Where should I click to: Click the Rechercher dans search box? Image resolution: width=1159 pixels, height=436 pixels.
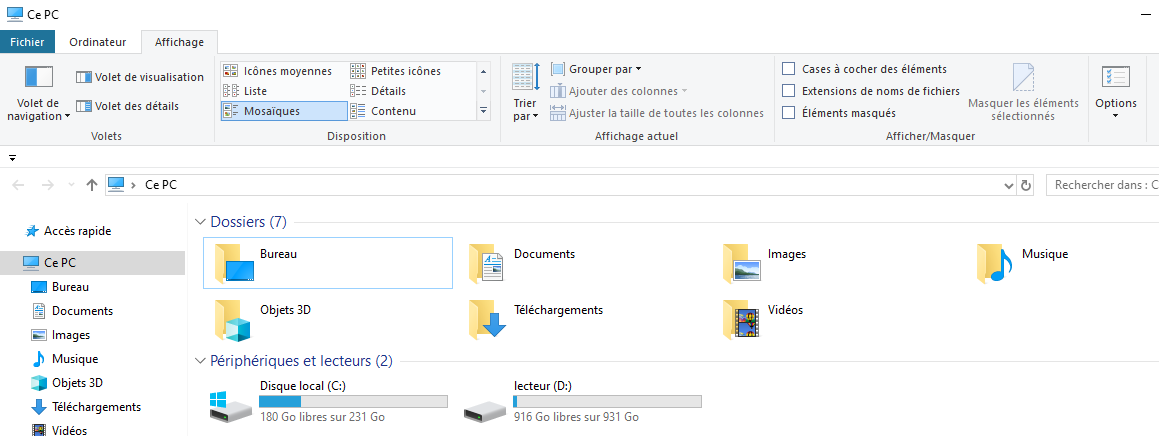pos(1103,185)
